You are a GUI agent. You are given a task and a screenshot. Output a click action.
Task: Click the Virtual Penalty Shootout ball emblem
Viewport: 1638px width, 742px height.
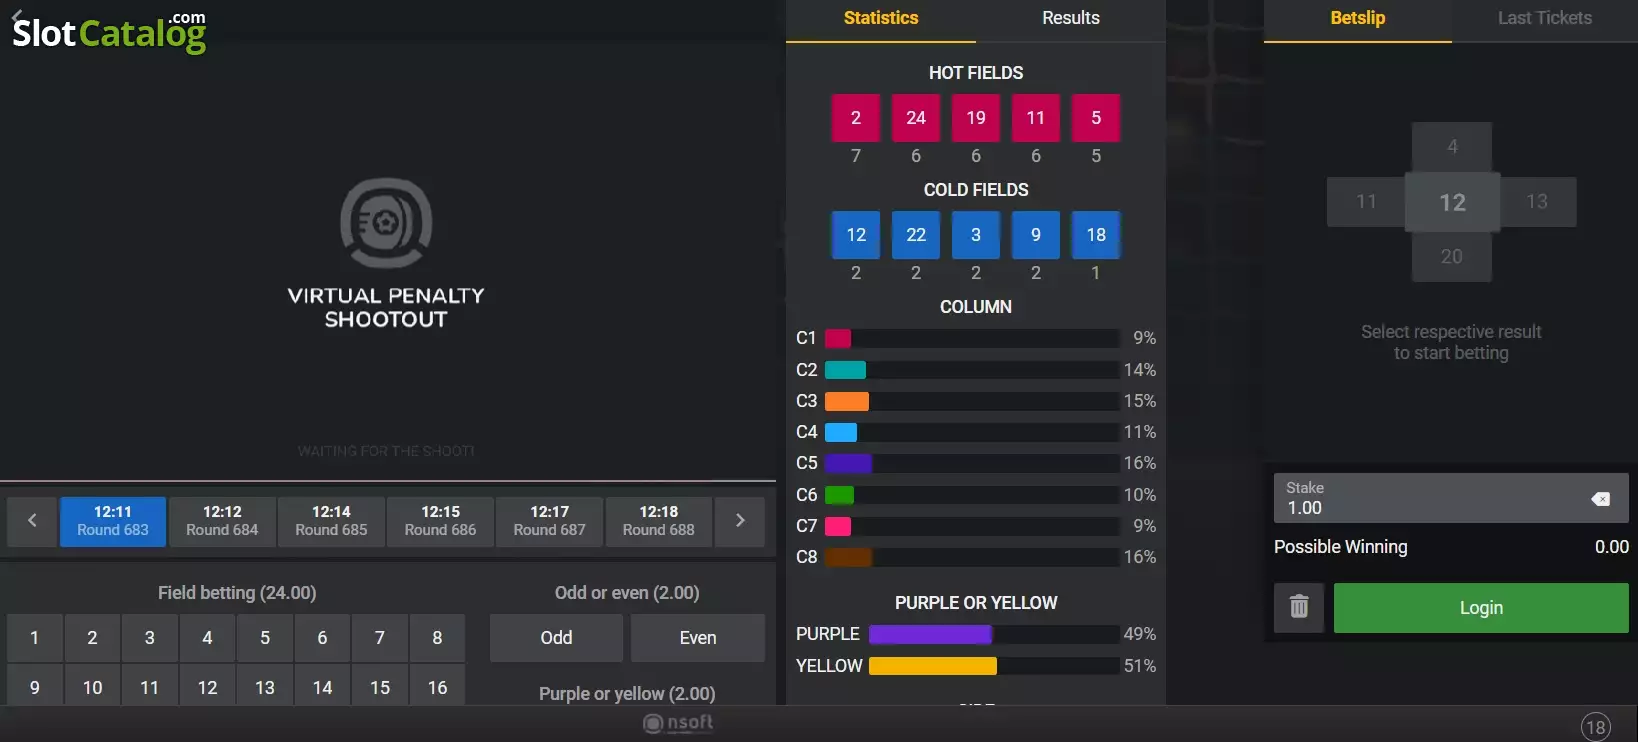pyautogui.click(x=386, y=223)
